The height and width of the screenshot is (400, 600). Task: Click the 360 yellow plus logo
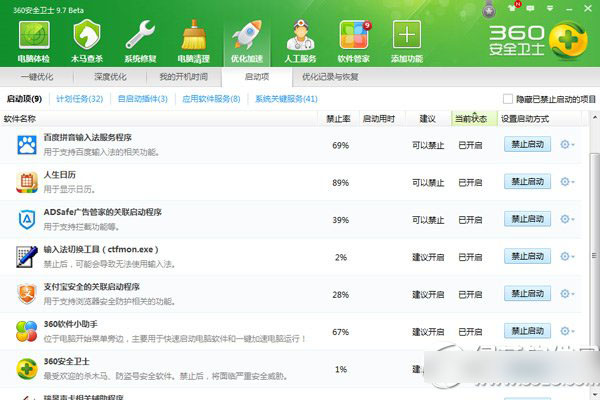click(x=568, y=41)
